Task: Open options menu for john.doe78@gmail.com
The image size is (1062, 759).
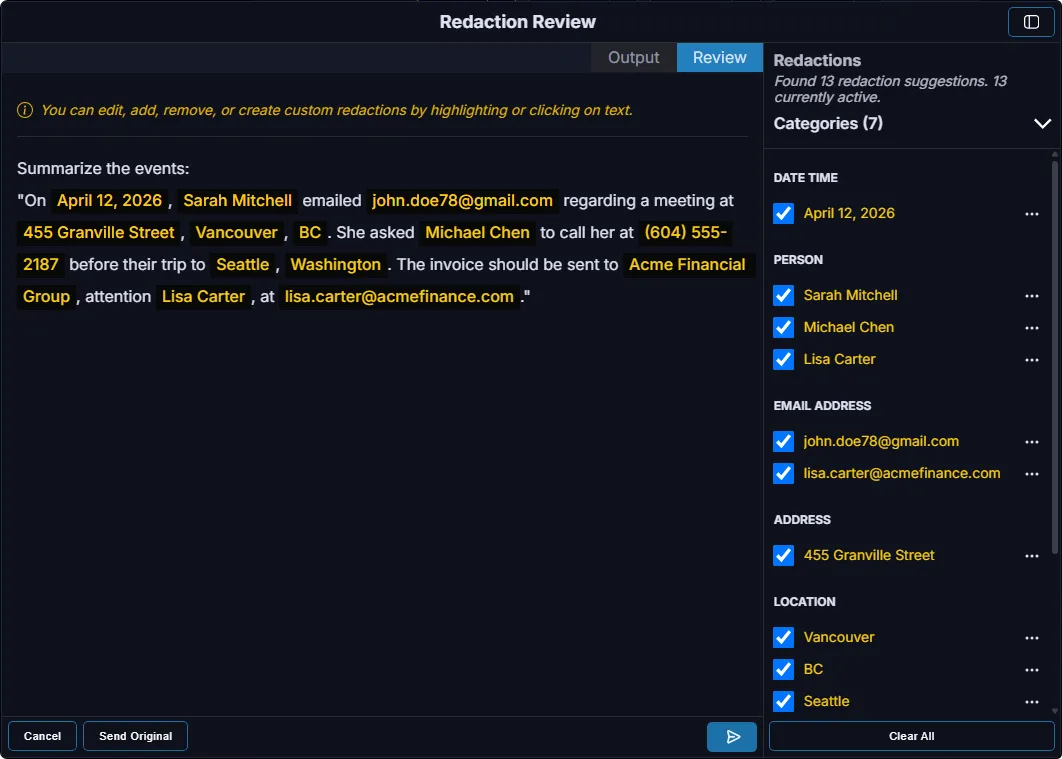Action: click(x=1032, y=442)
